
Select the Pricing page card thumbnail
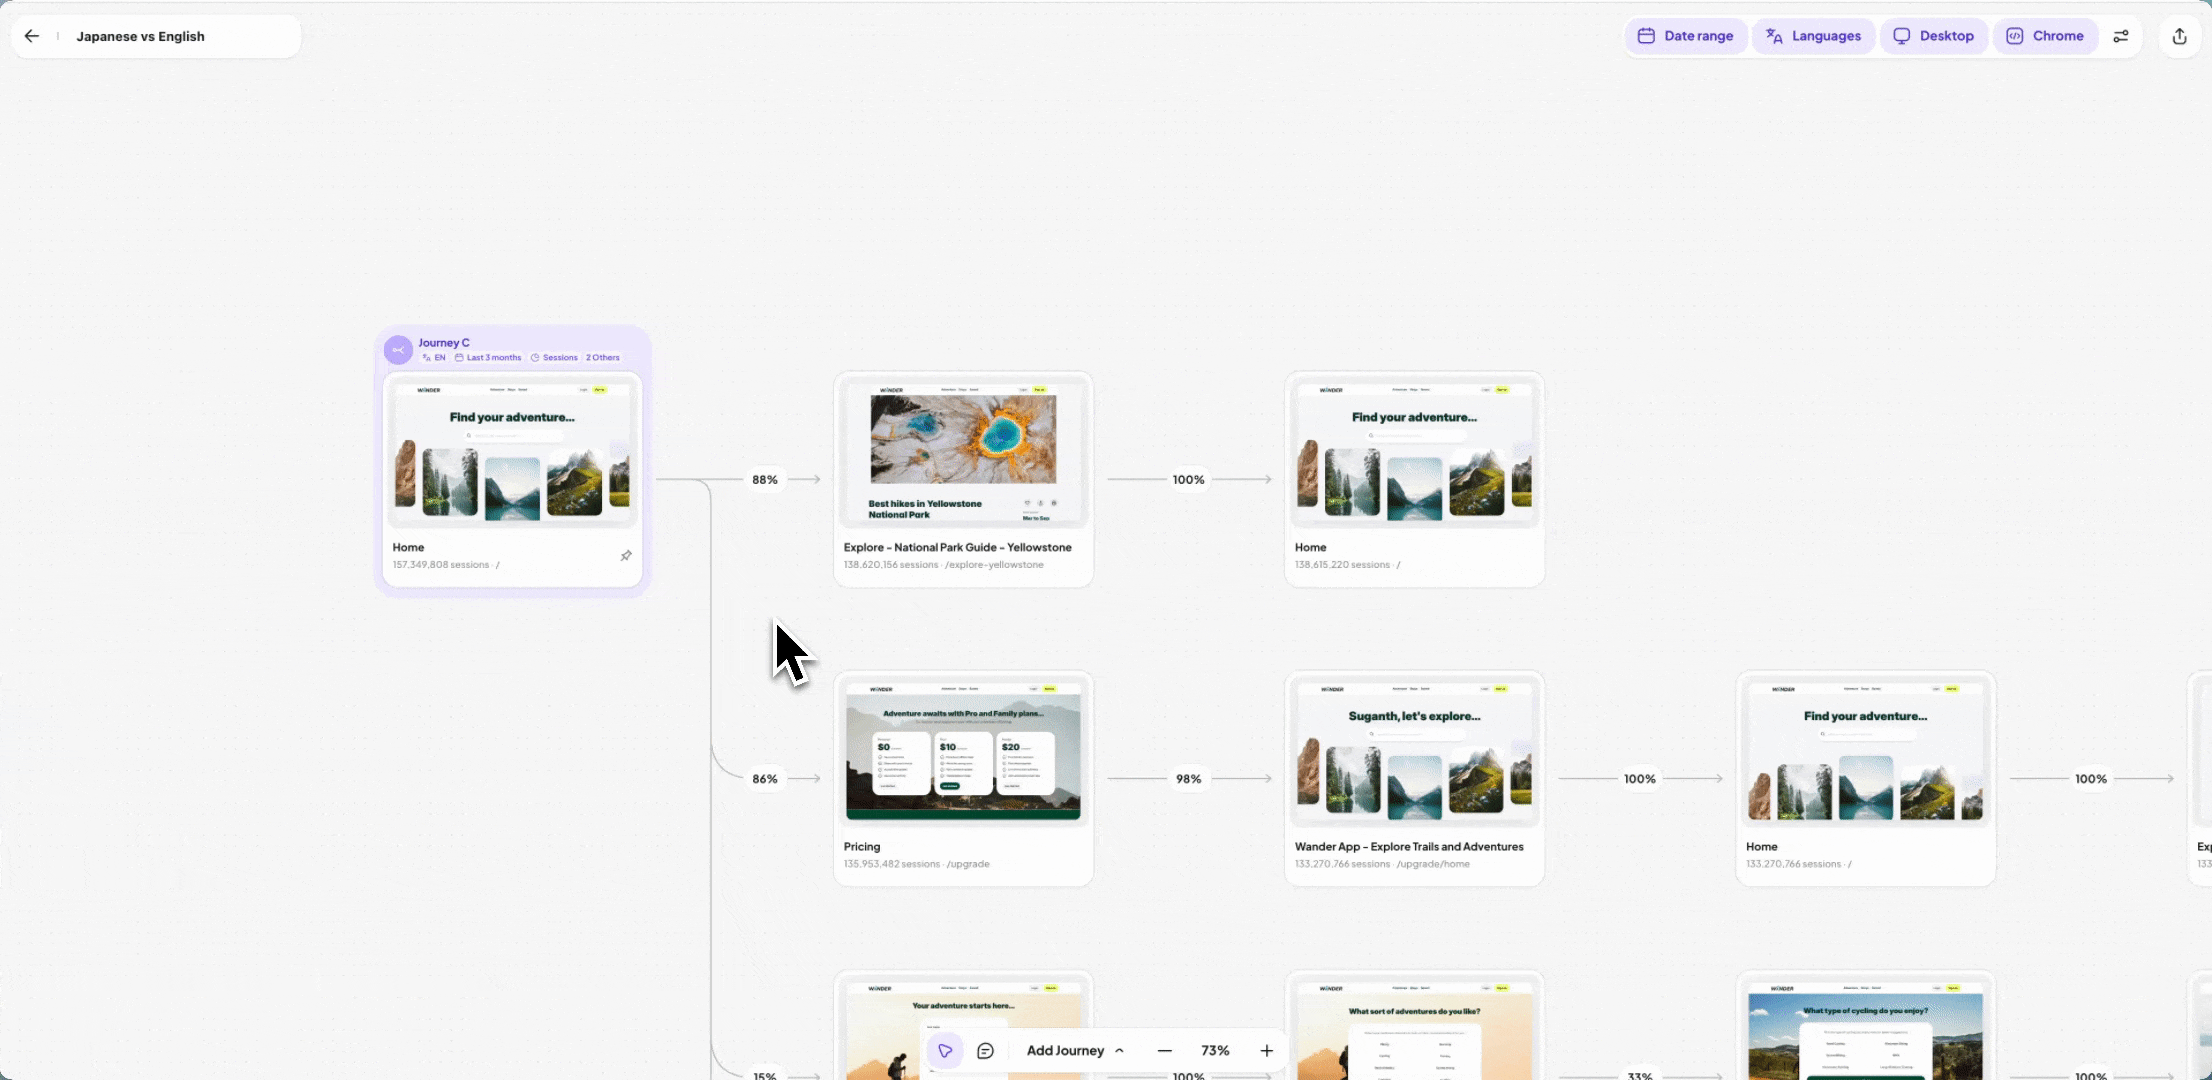[963, 751]
